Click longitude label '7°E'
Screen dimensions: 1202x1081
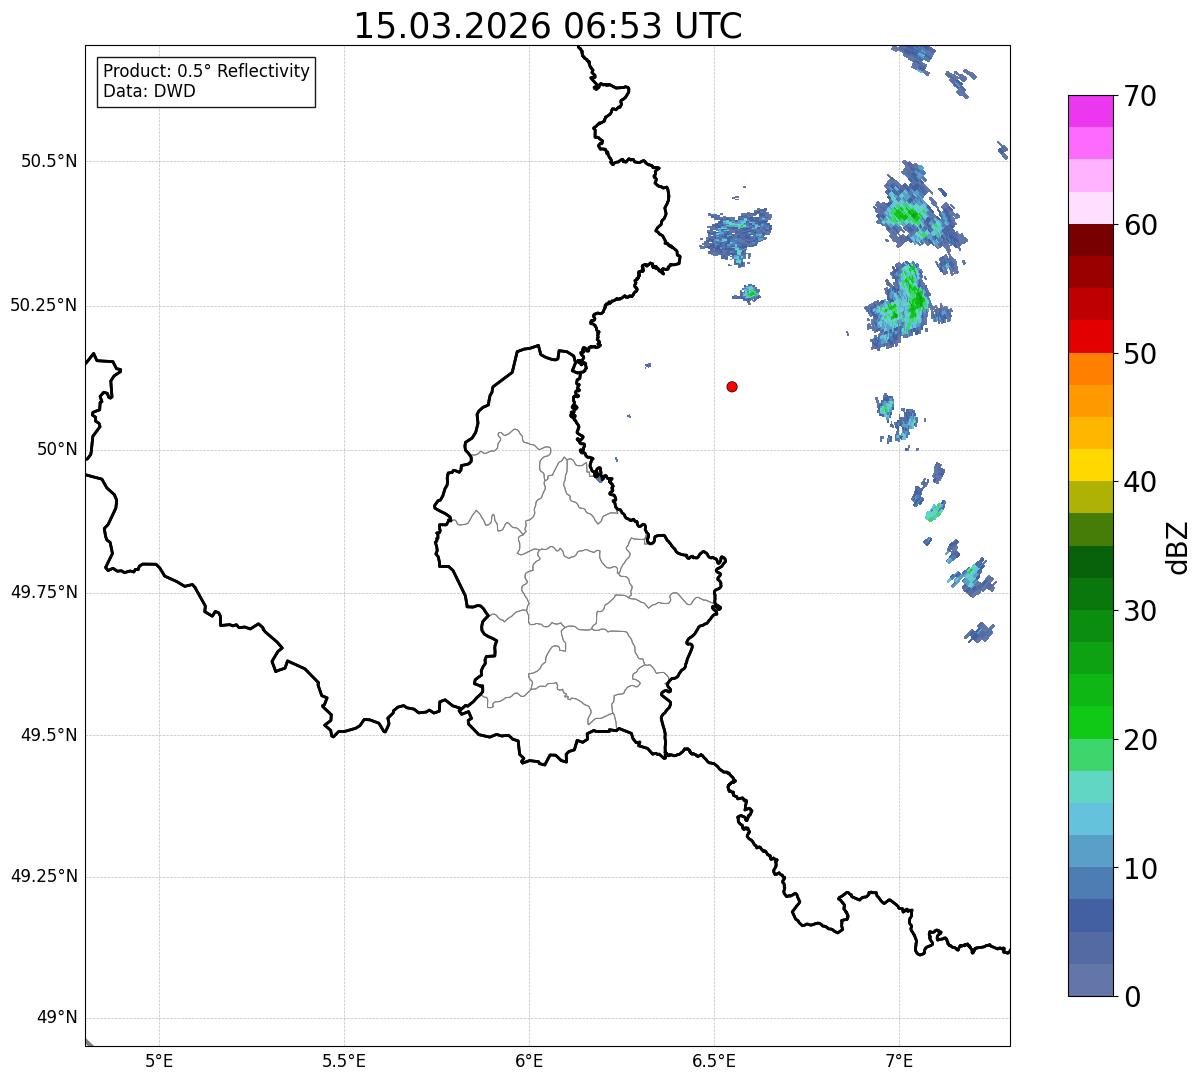(x=899, y=1061)
